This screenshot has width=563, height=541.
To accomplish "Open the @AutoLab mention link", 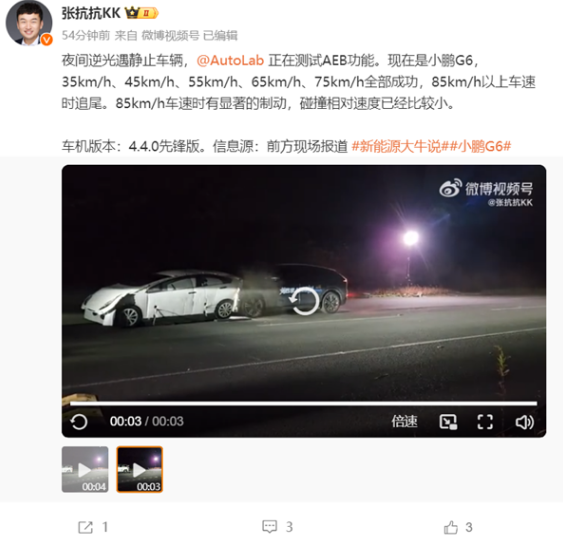I will coord(230,60).
